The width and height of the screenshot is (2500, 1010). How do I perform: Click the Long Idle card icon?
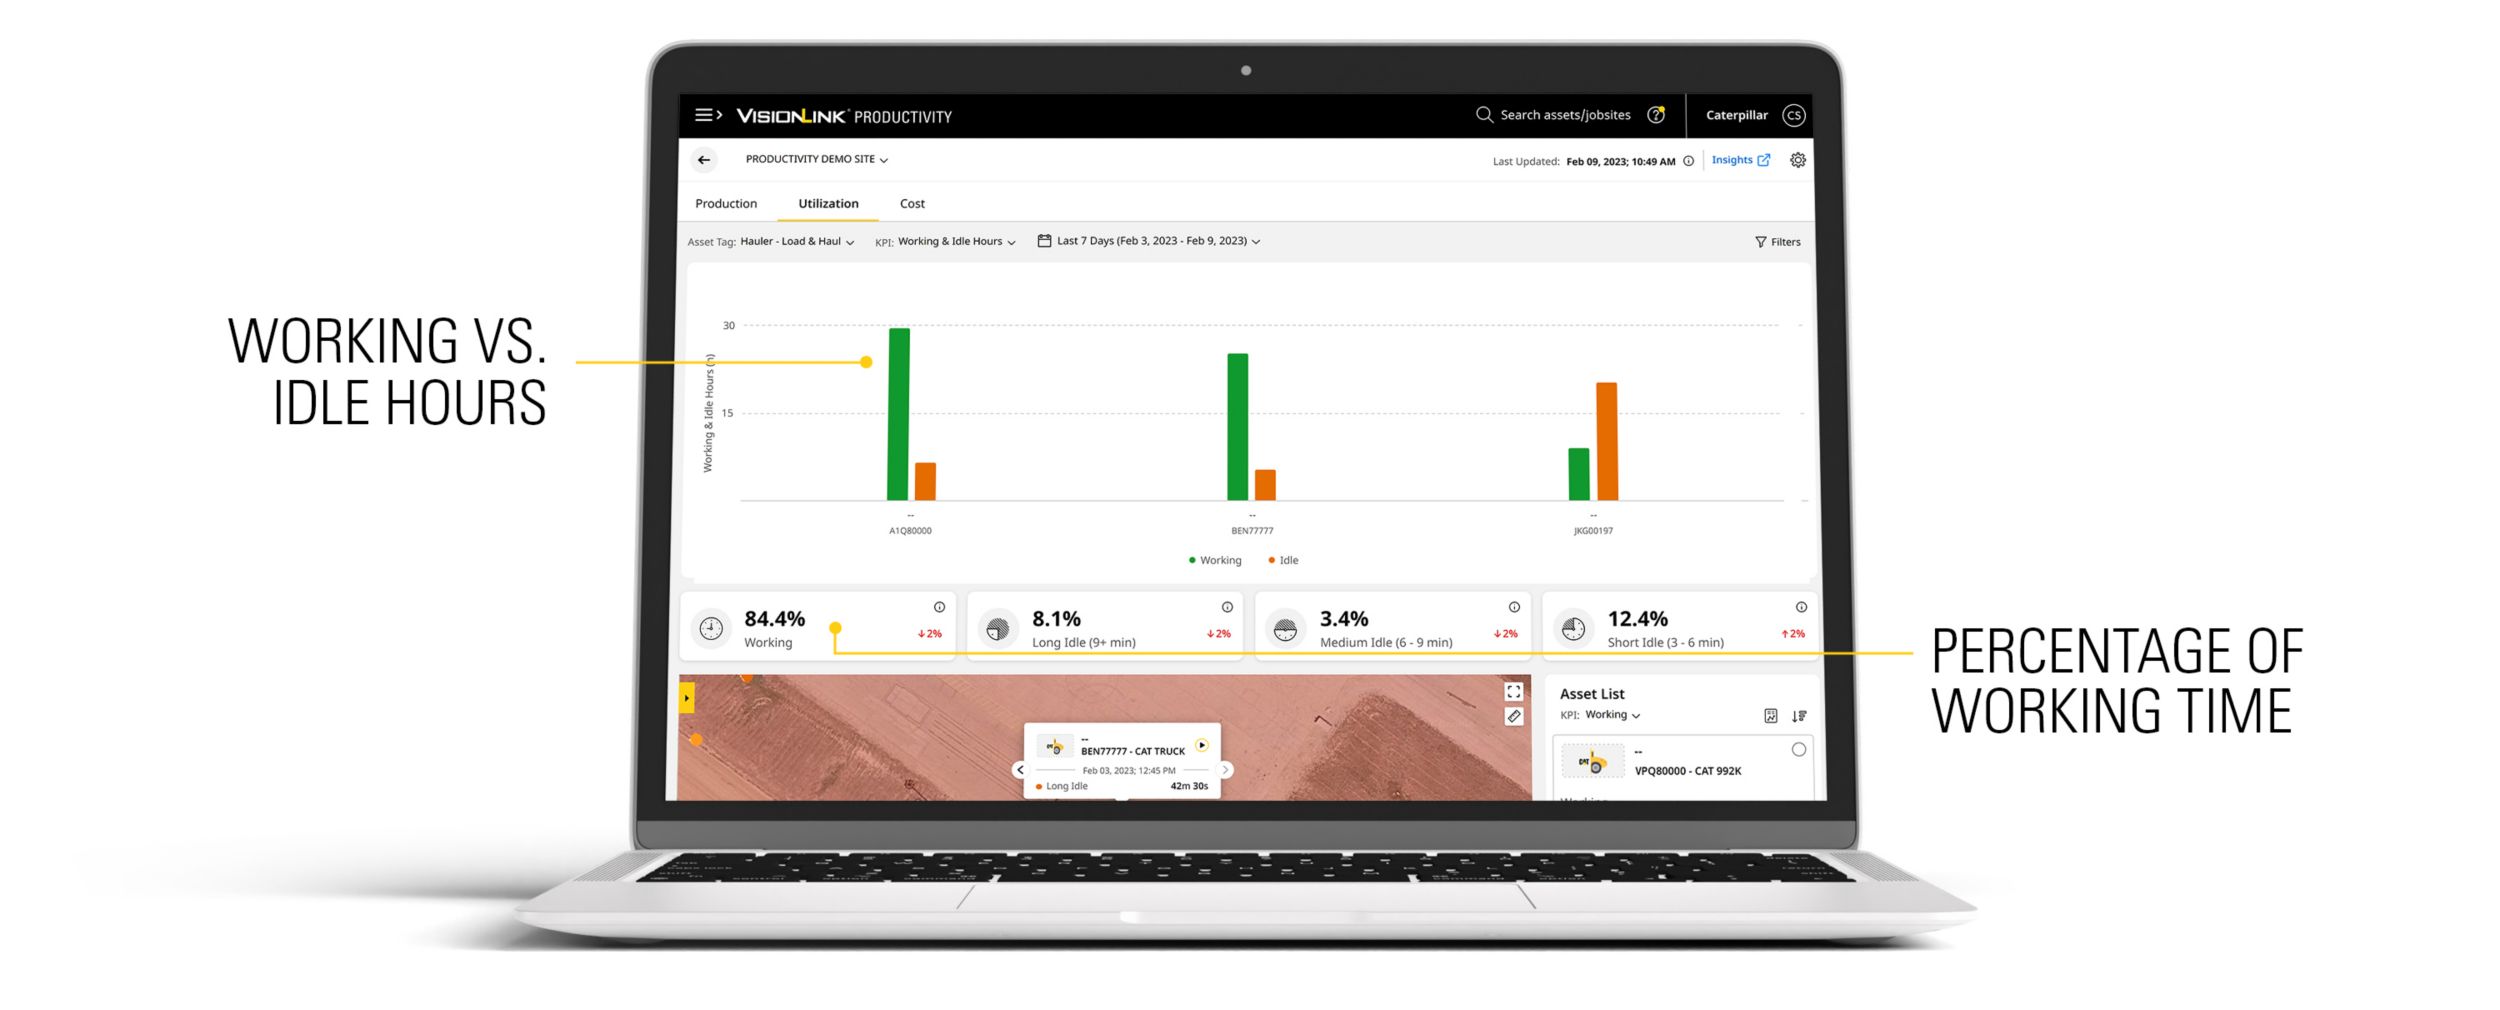pyautogui.click(x=998, y=629)
